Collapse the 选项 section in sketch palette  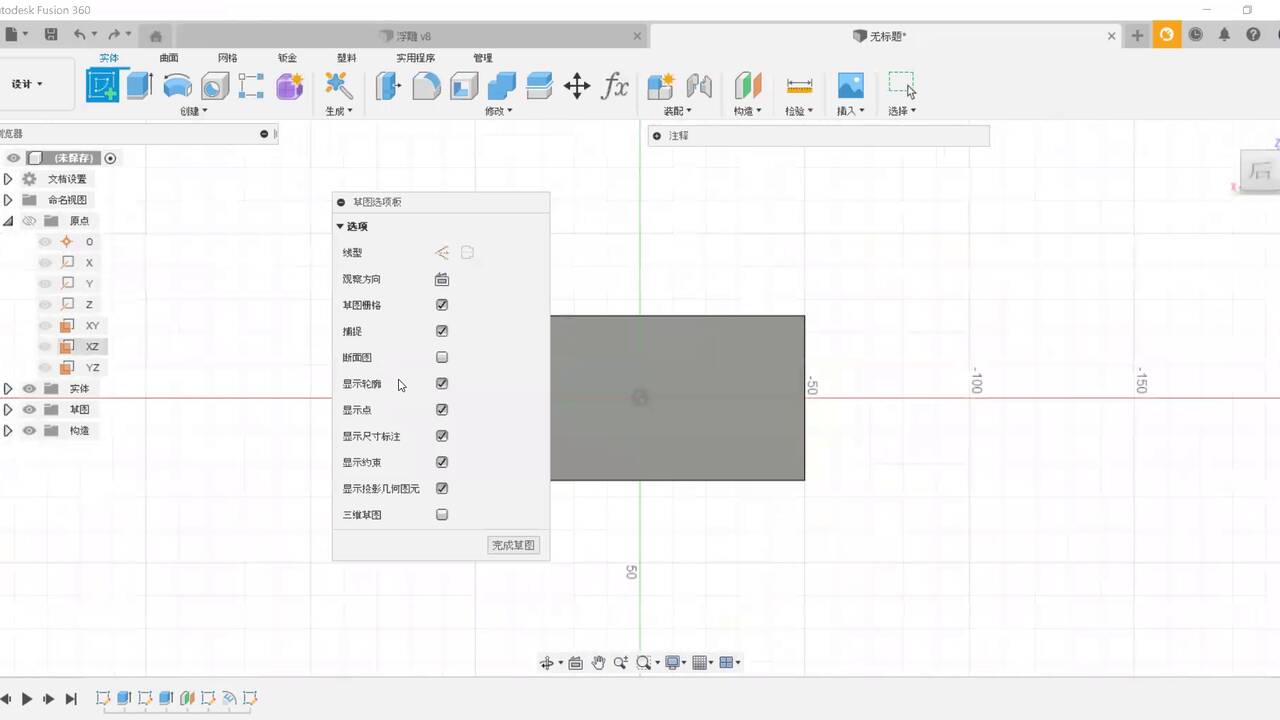coord(340,227)
